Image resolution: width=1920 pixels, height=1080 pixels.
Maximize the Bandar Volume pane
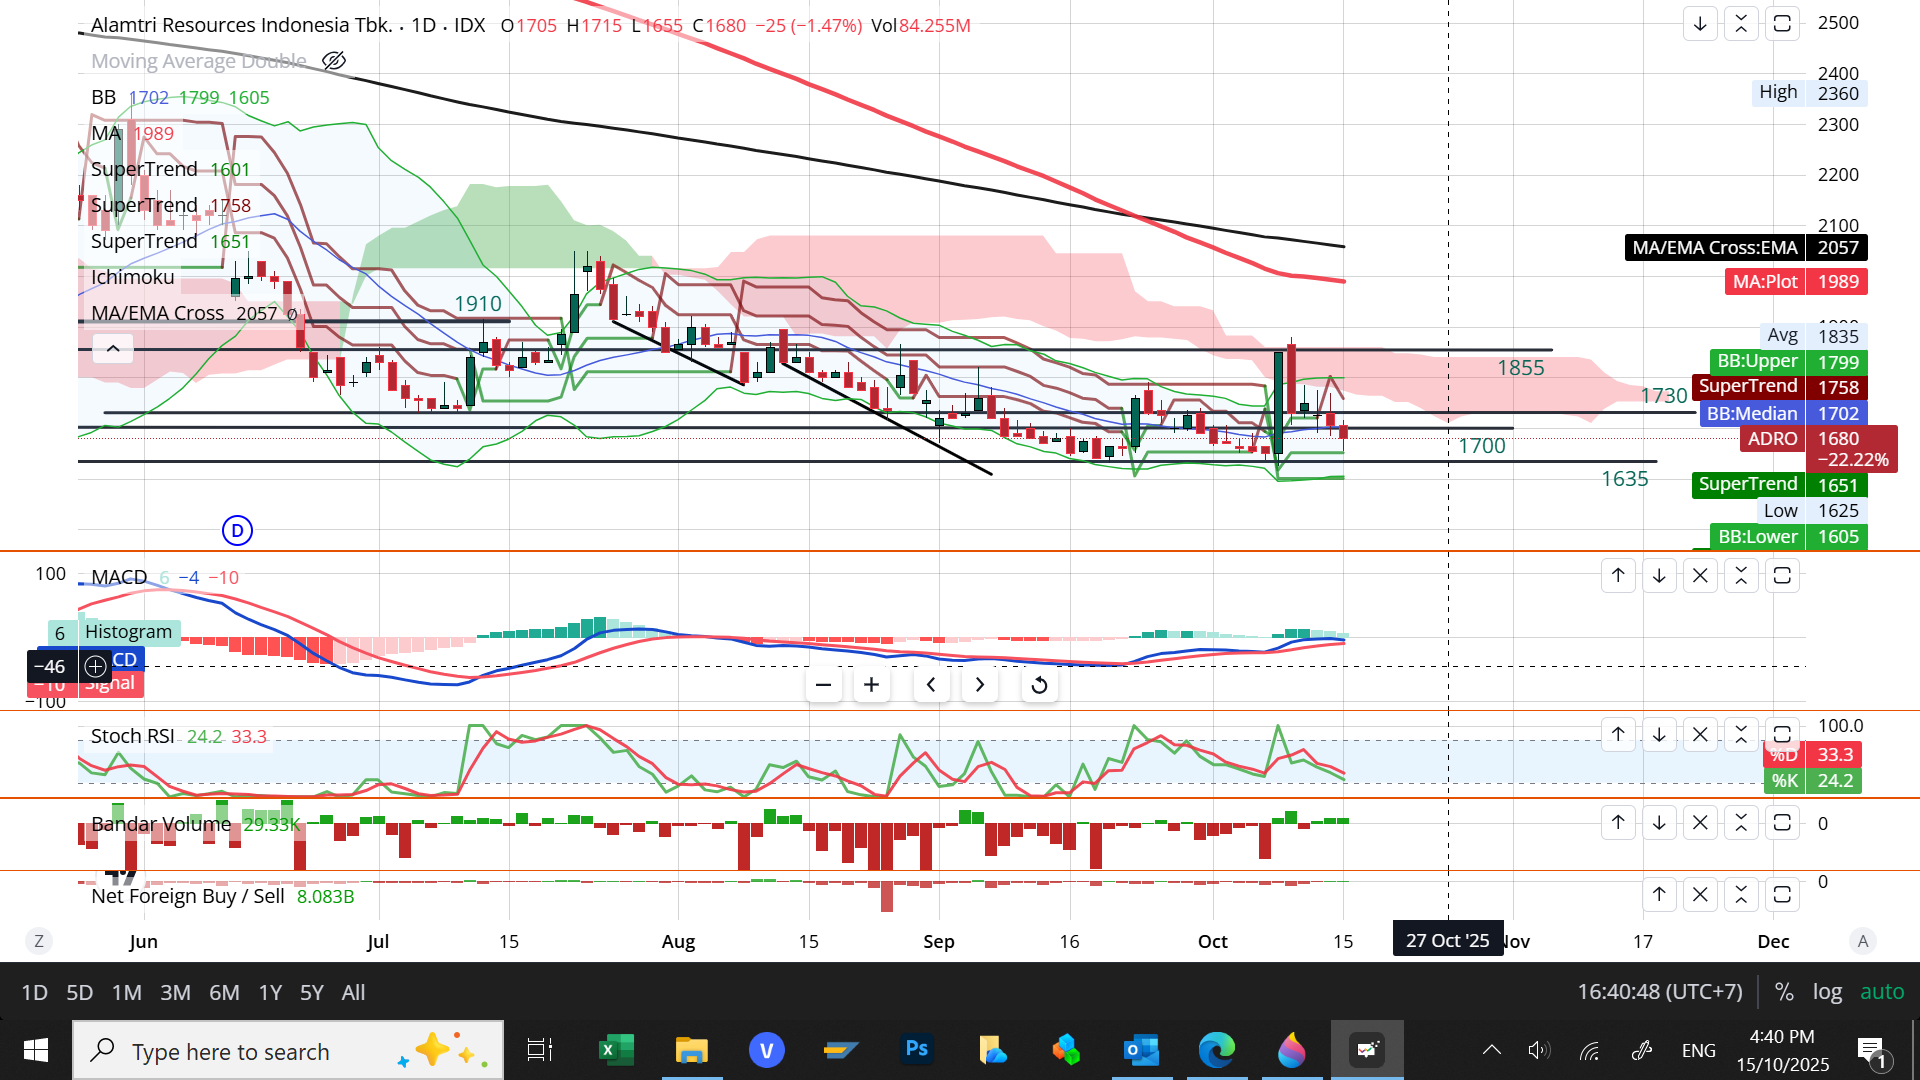1782,823
